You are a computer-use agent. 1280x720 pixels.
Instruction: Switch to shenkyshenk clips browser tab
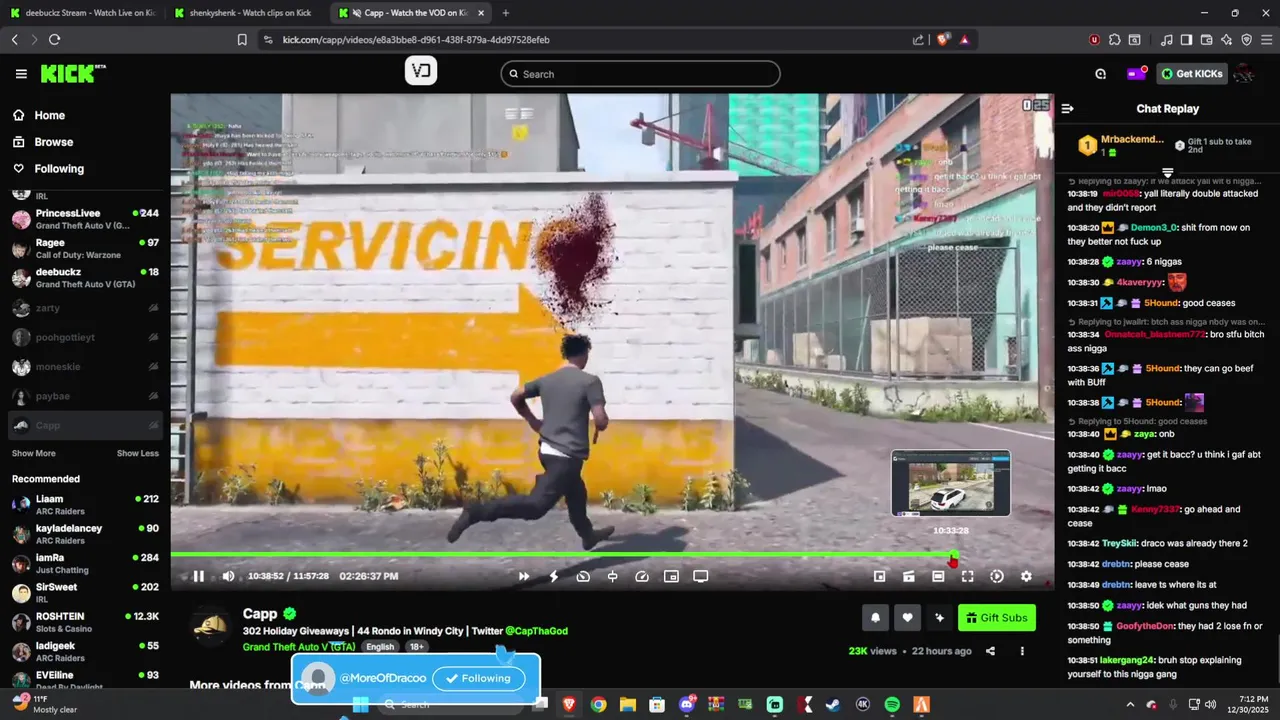tap(243, 13)
